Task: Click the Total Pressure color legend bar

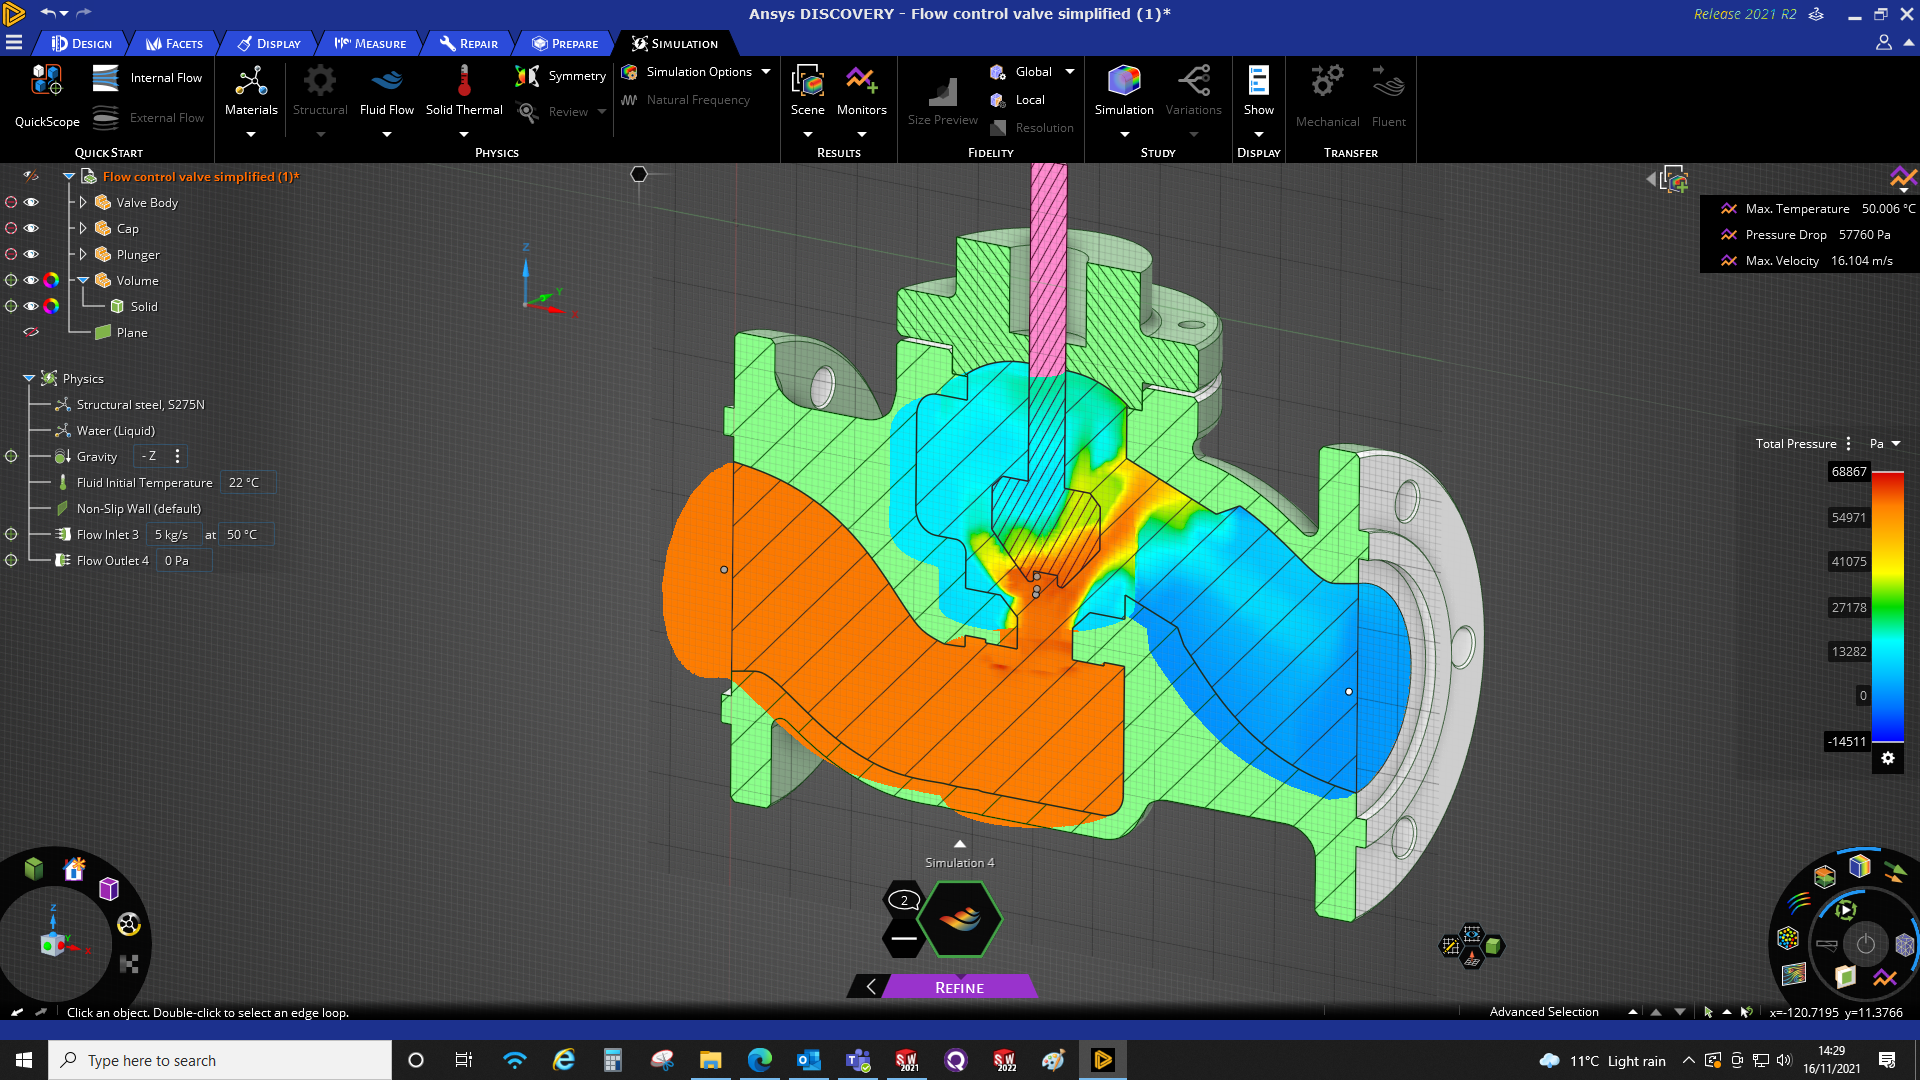Action: pos(1887,605)
